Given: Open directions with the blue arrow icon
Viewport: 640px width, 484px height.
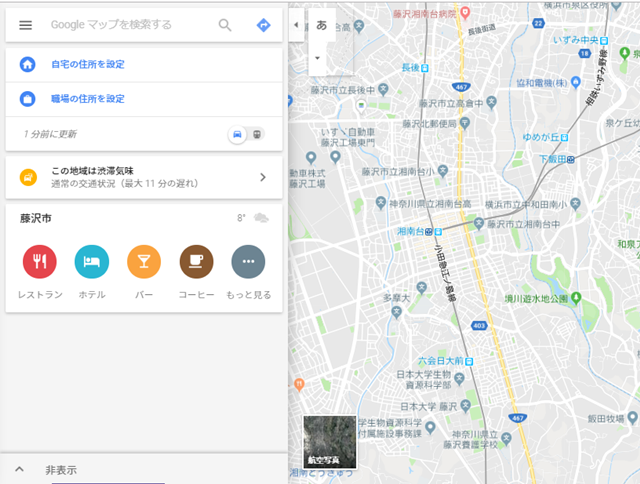Looking at the screenshot, I should [263, 25].
